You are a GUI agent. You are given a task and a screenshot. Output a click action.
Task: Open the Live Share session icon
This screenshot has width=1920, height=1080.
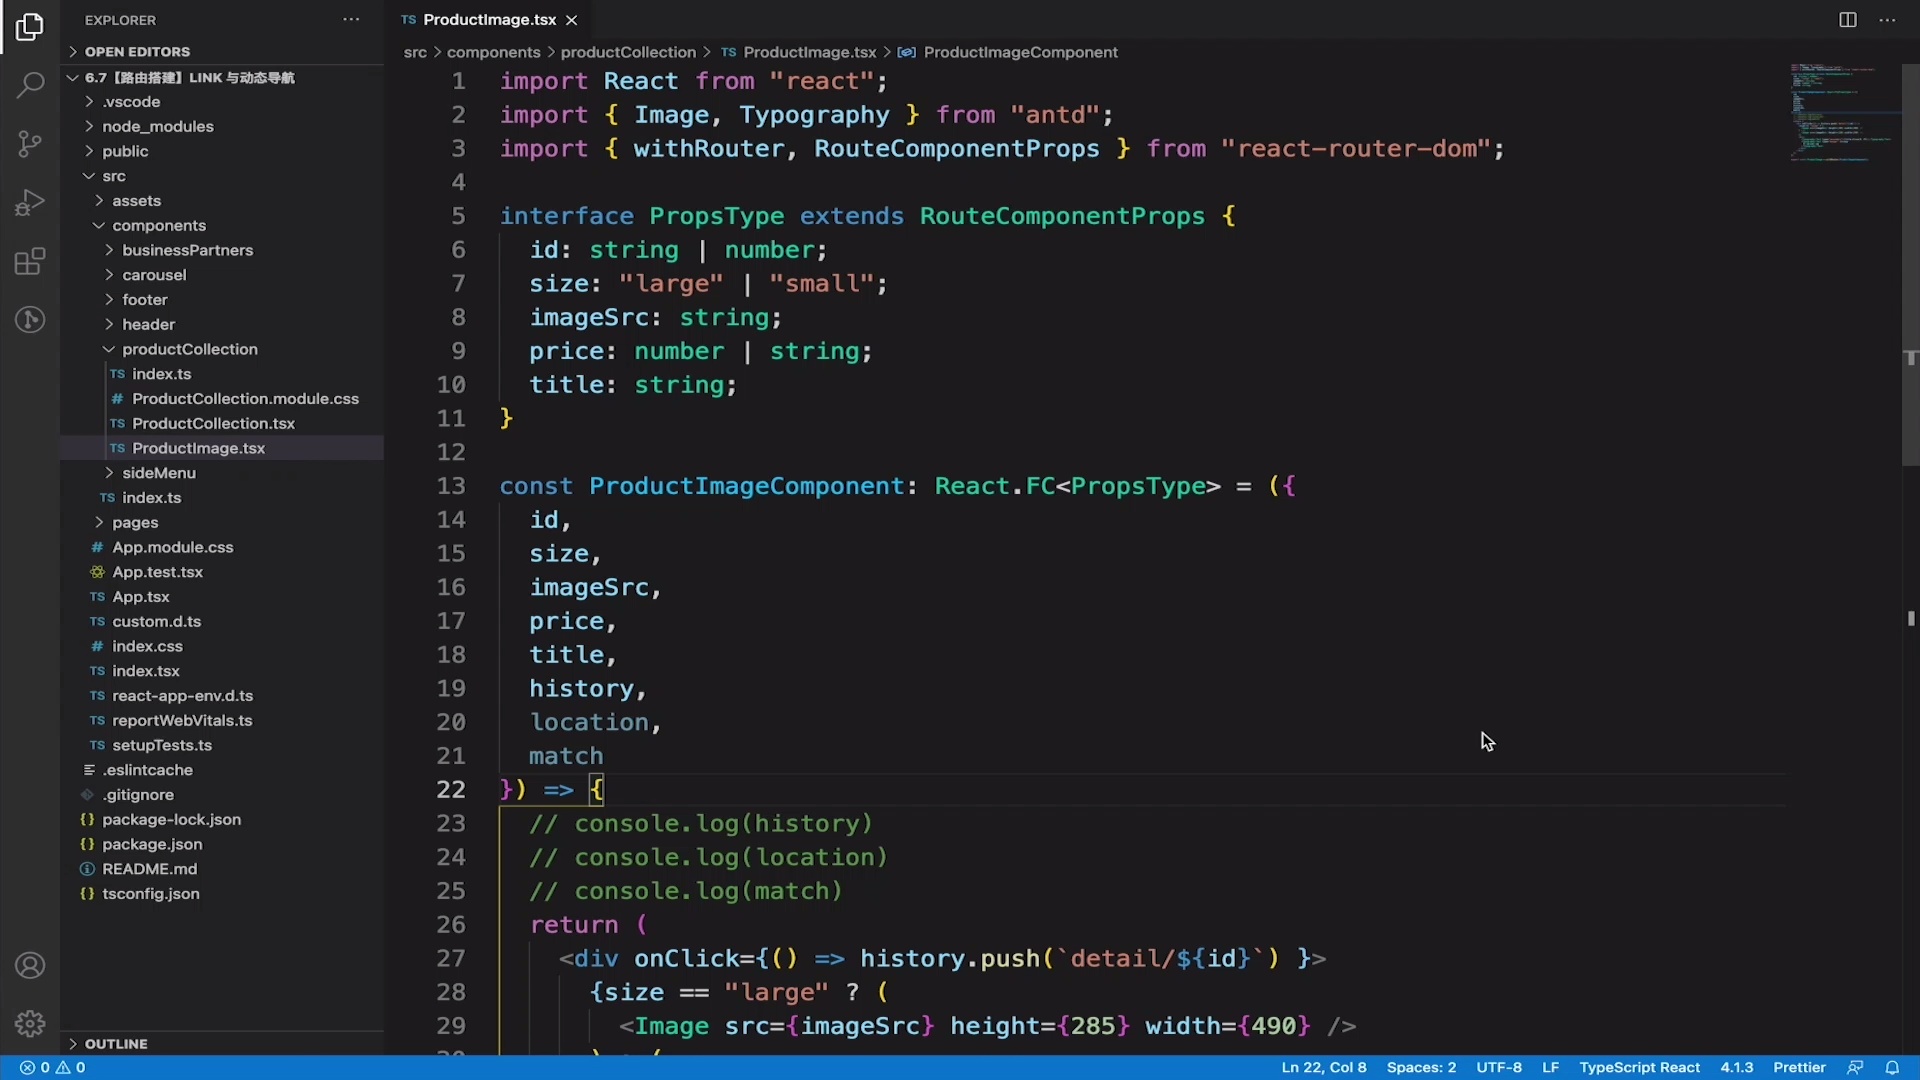tap(30, 319)
